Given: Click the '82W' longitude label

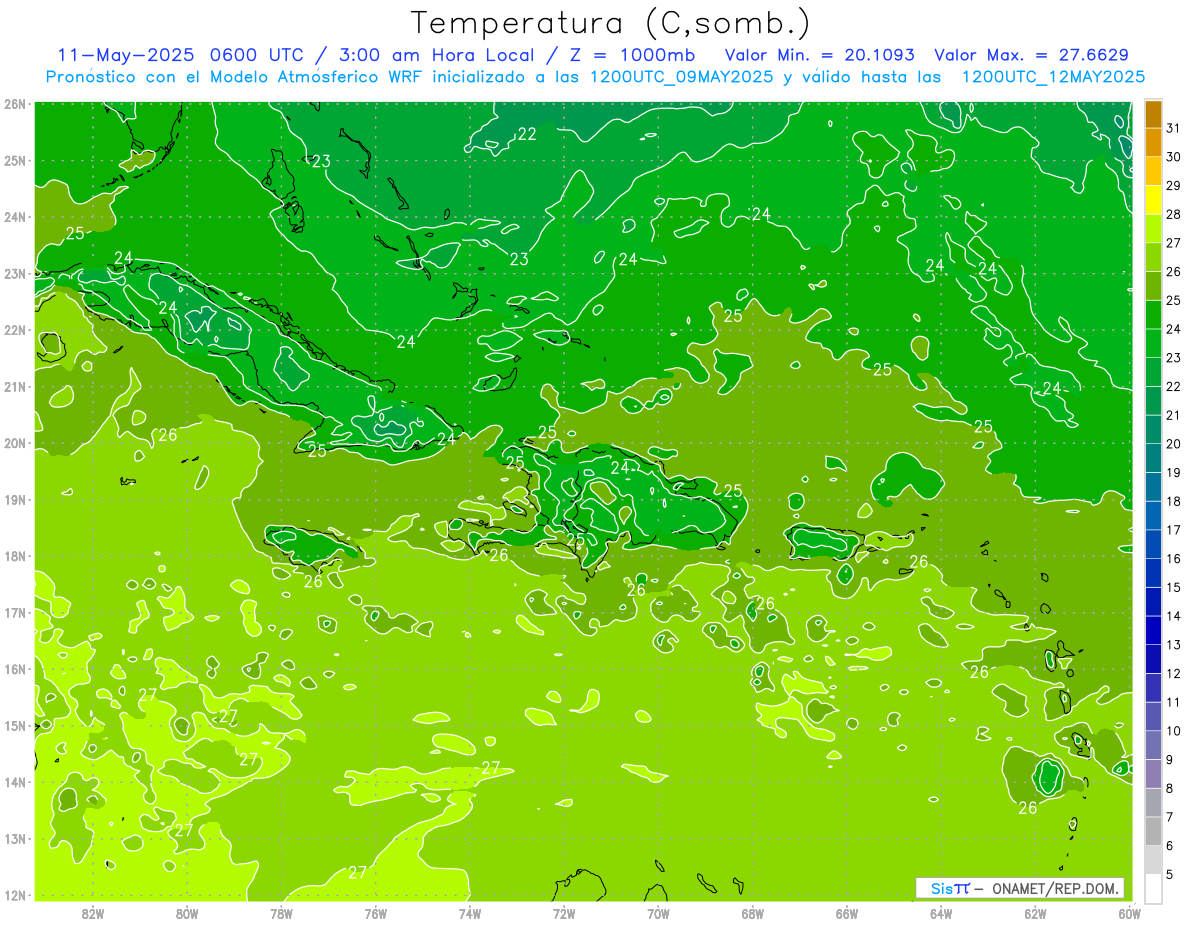Looking at the screenshot, I should 93,913.
